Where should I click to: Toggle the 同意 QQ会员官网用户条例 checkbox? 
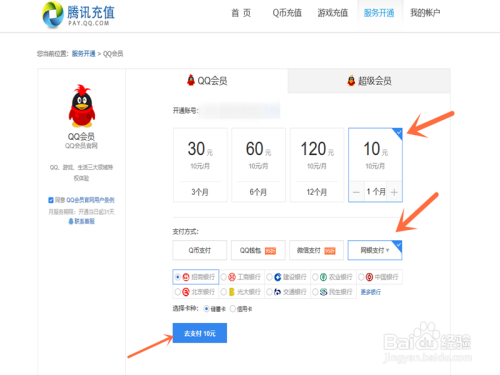click(51, 200)
